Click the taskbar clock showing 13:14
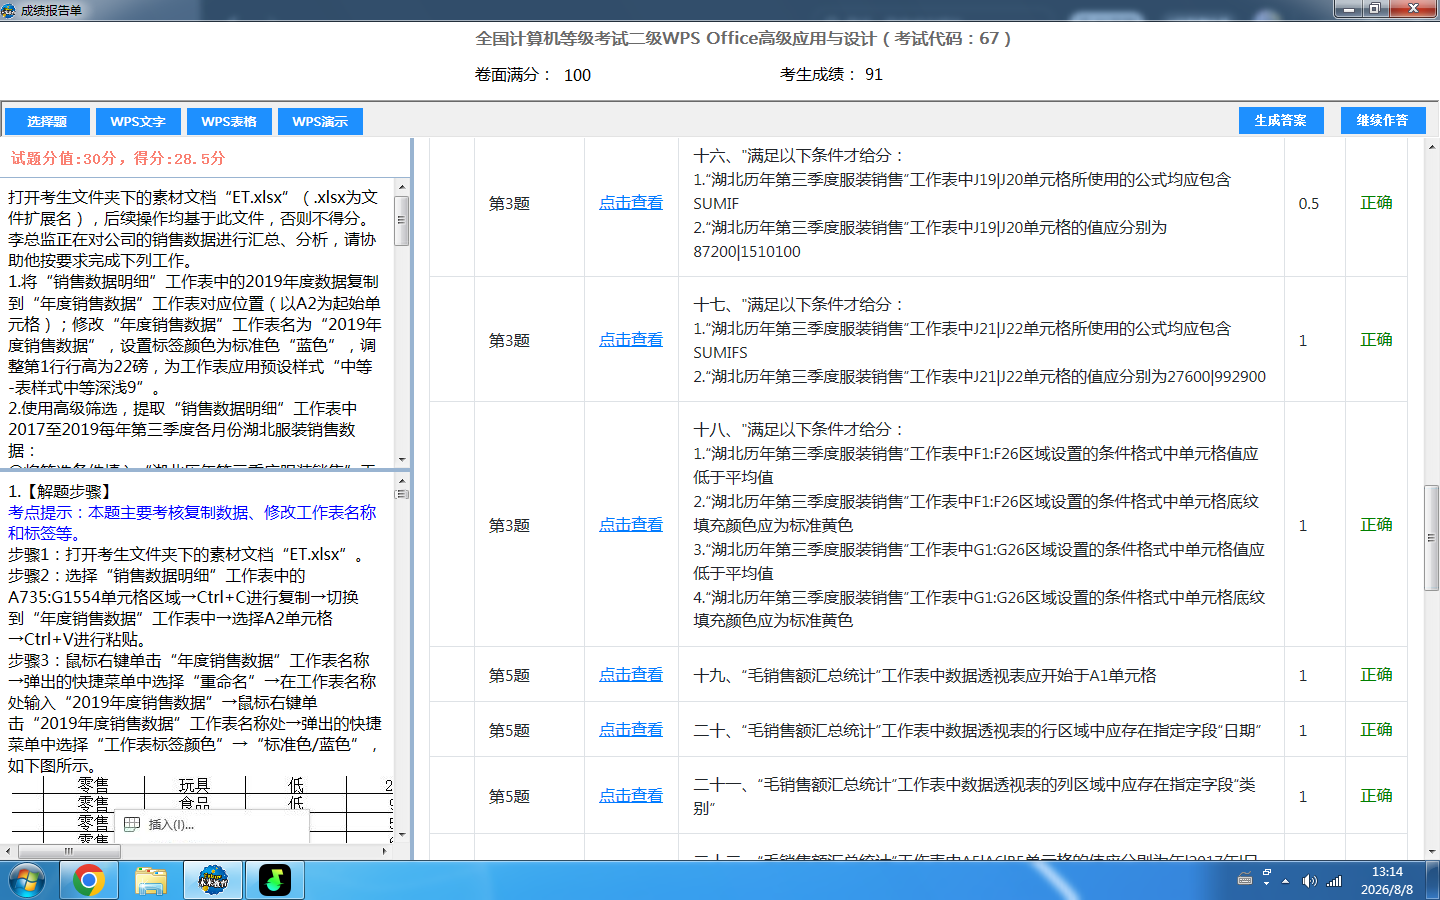Screen dimensions: 1440x900 point(1387,880)
